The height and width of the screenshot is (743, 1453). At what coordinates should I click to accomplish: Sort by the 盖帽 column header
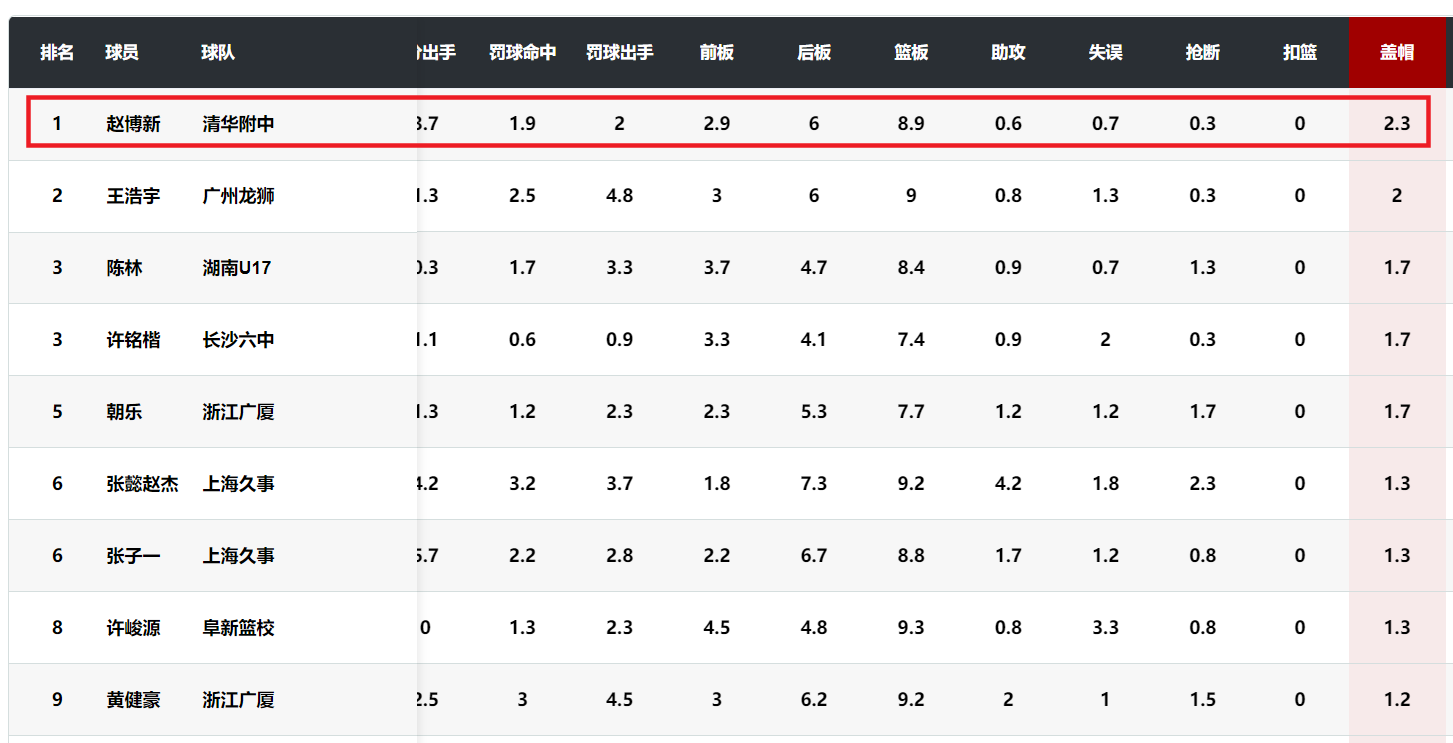[1396, 53]
